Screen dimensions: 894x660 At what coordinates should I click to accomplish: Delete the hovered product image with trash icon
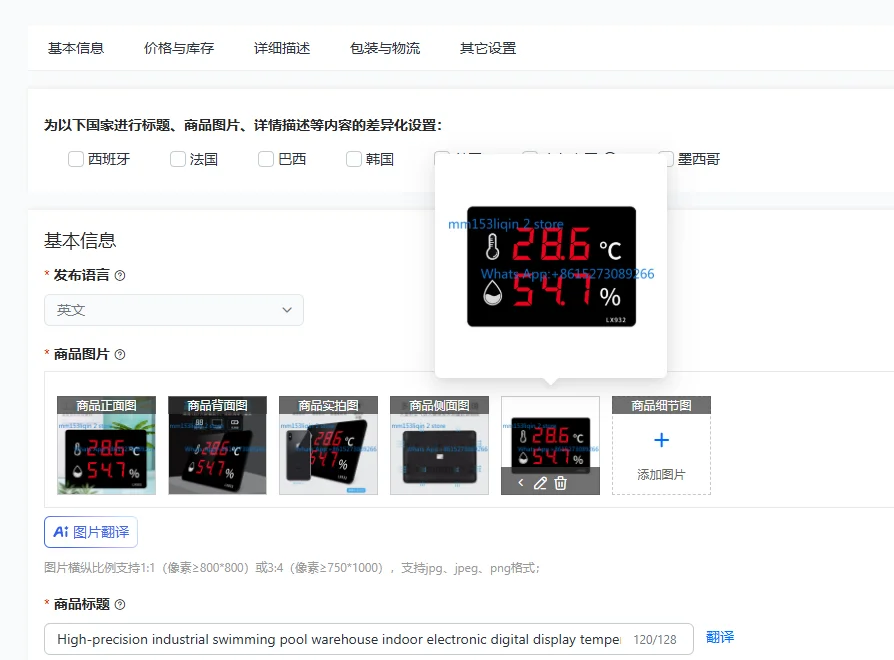(x=560, y=483)
